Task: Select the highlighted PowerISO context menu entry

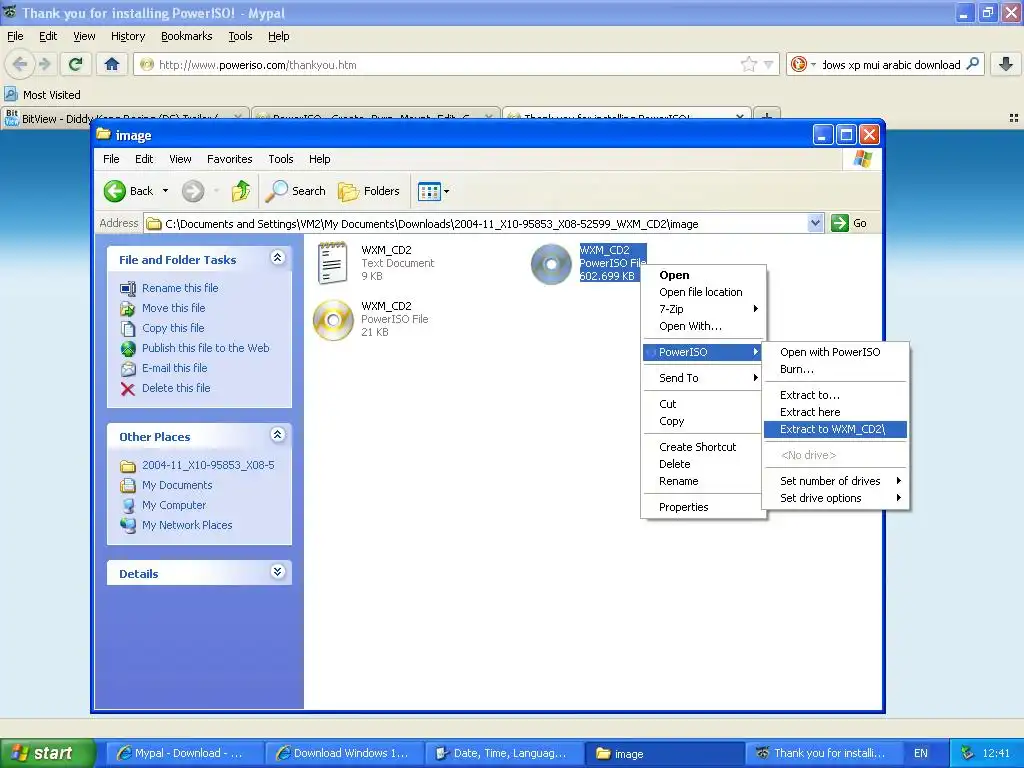Action: [703, 352]
